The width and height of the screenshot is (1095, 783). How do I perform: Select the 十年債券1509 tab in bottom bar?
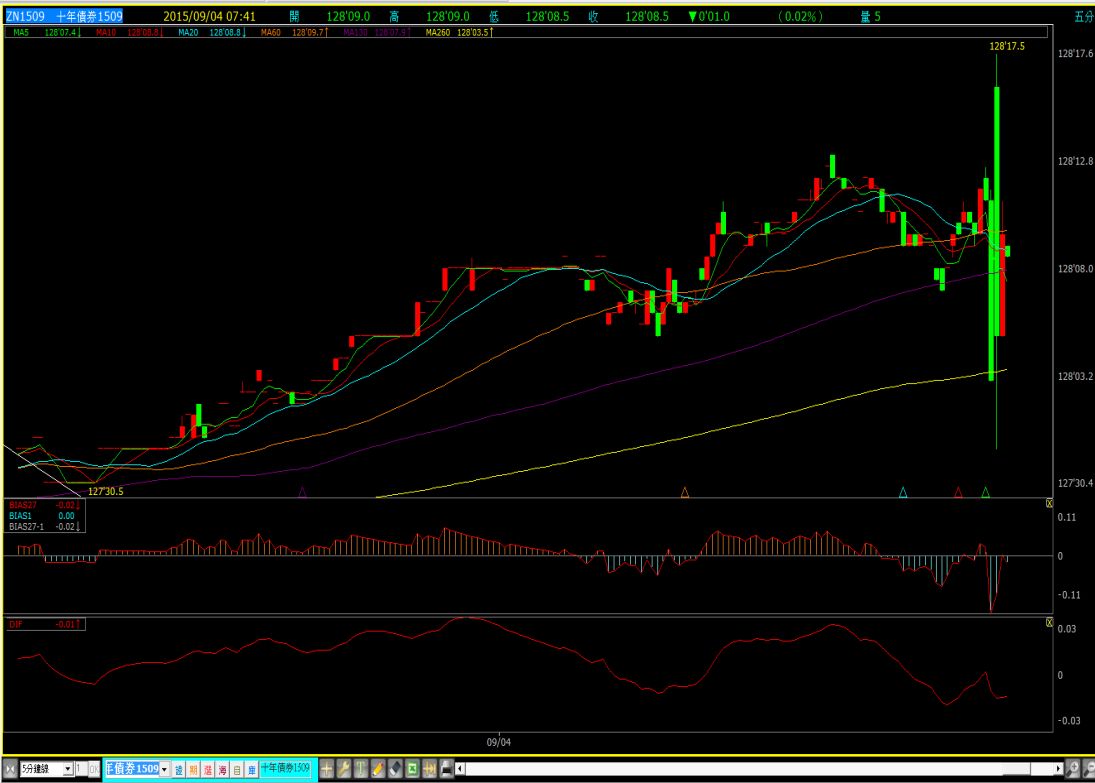286,768
